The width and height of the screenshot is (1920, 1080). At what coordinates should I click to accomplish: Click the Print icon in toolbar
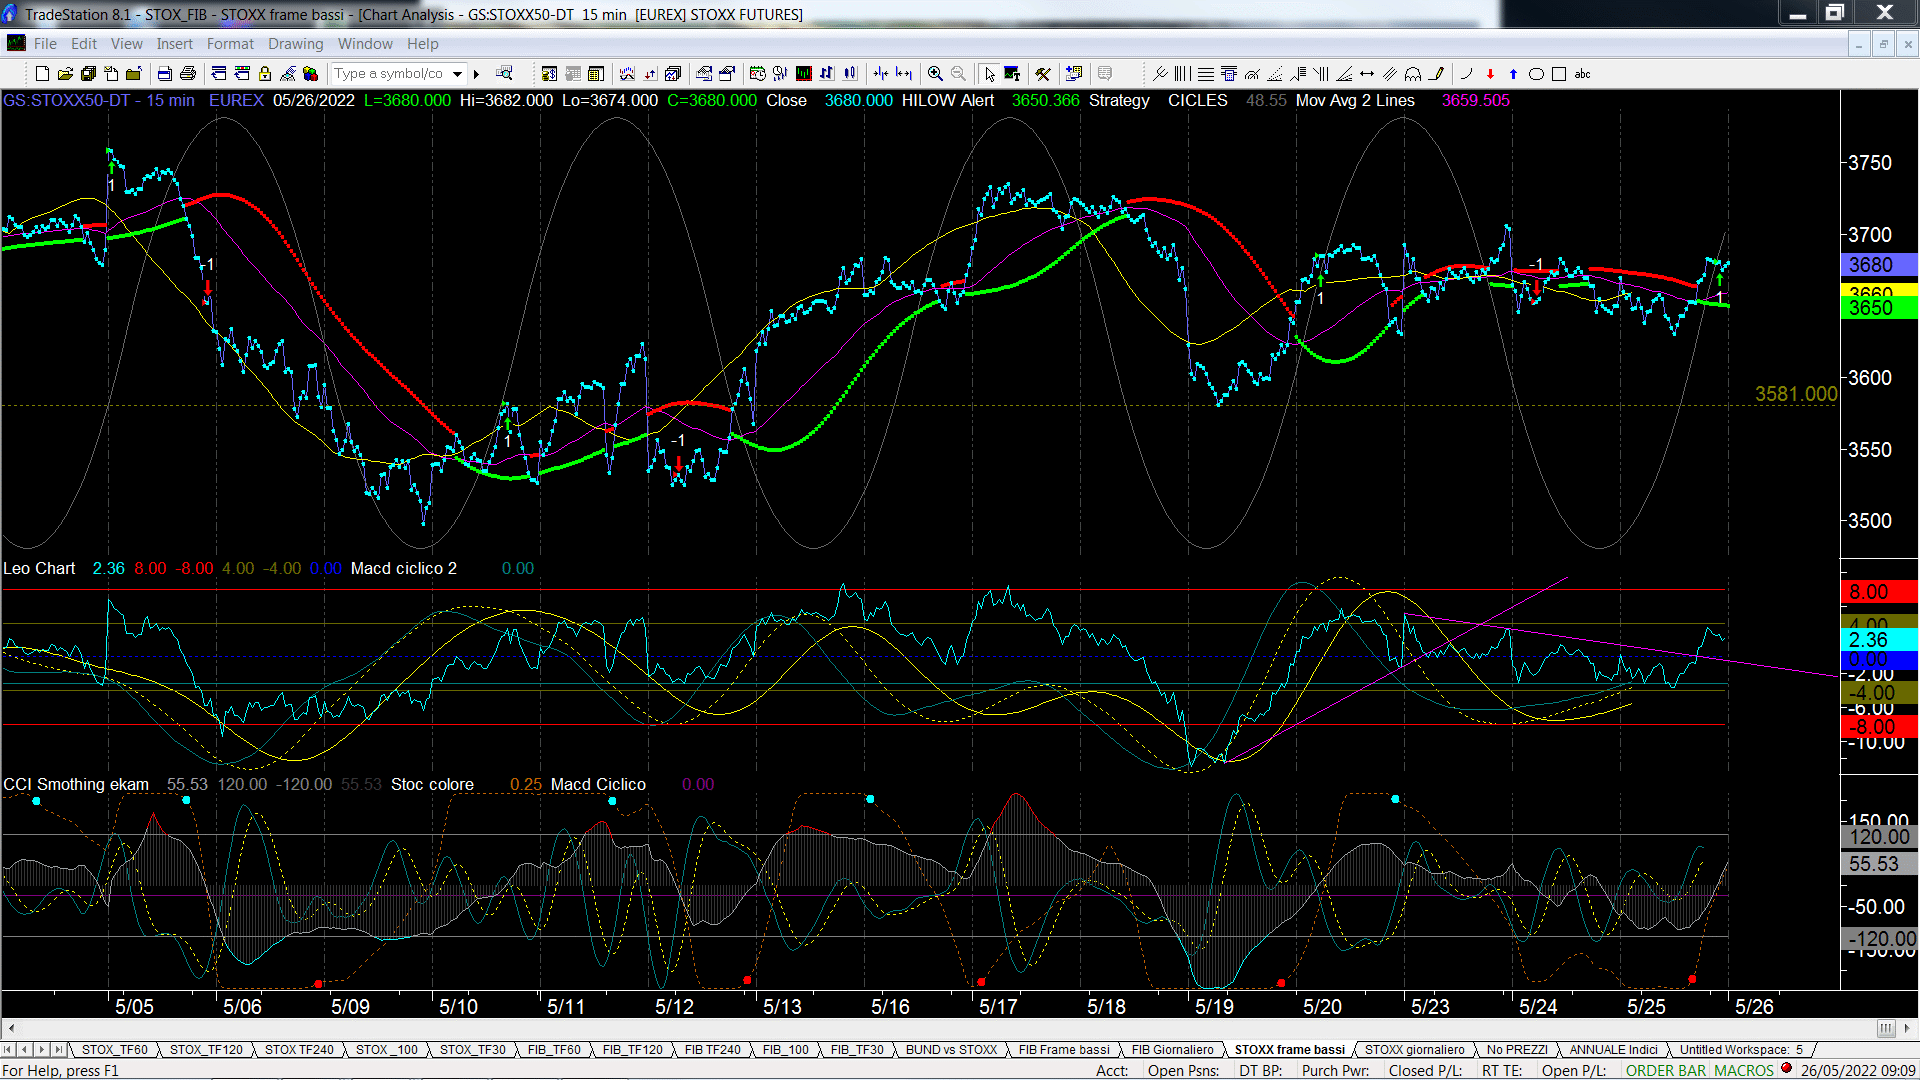coord(187,74)
